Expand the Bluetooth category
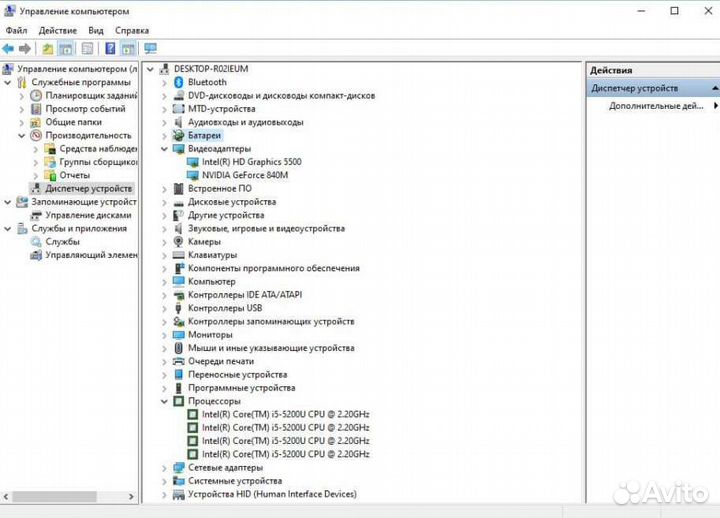The height and width of the screenshot is (518, 720). (164, 83)
